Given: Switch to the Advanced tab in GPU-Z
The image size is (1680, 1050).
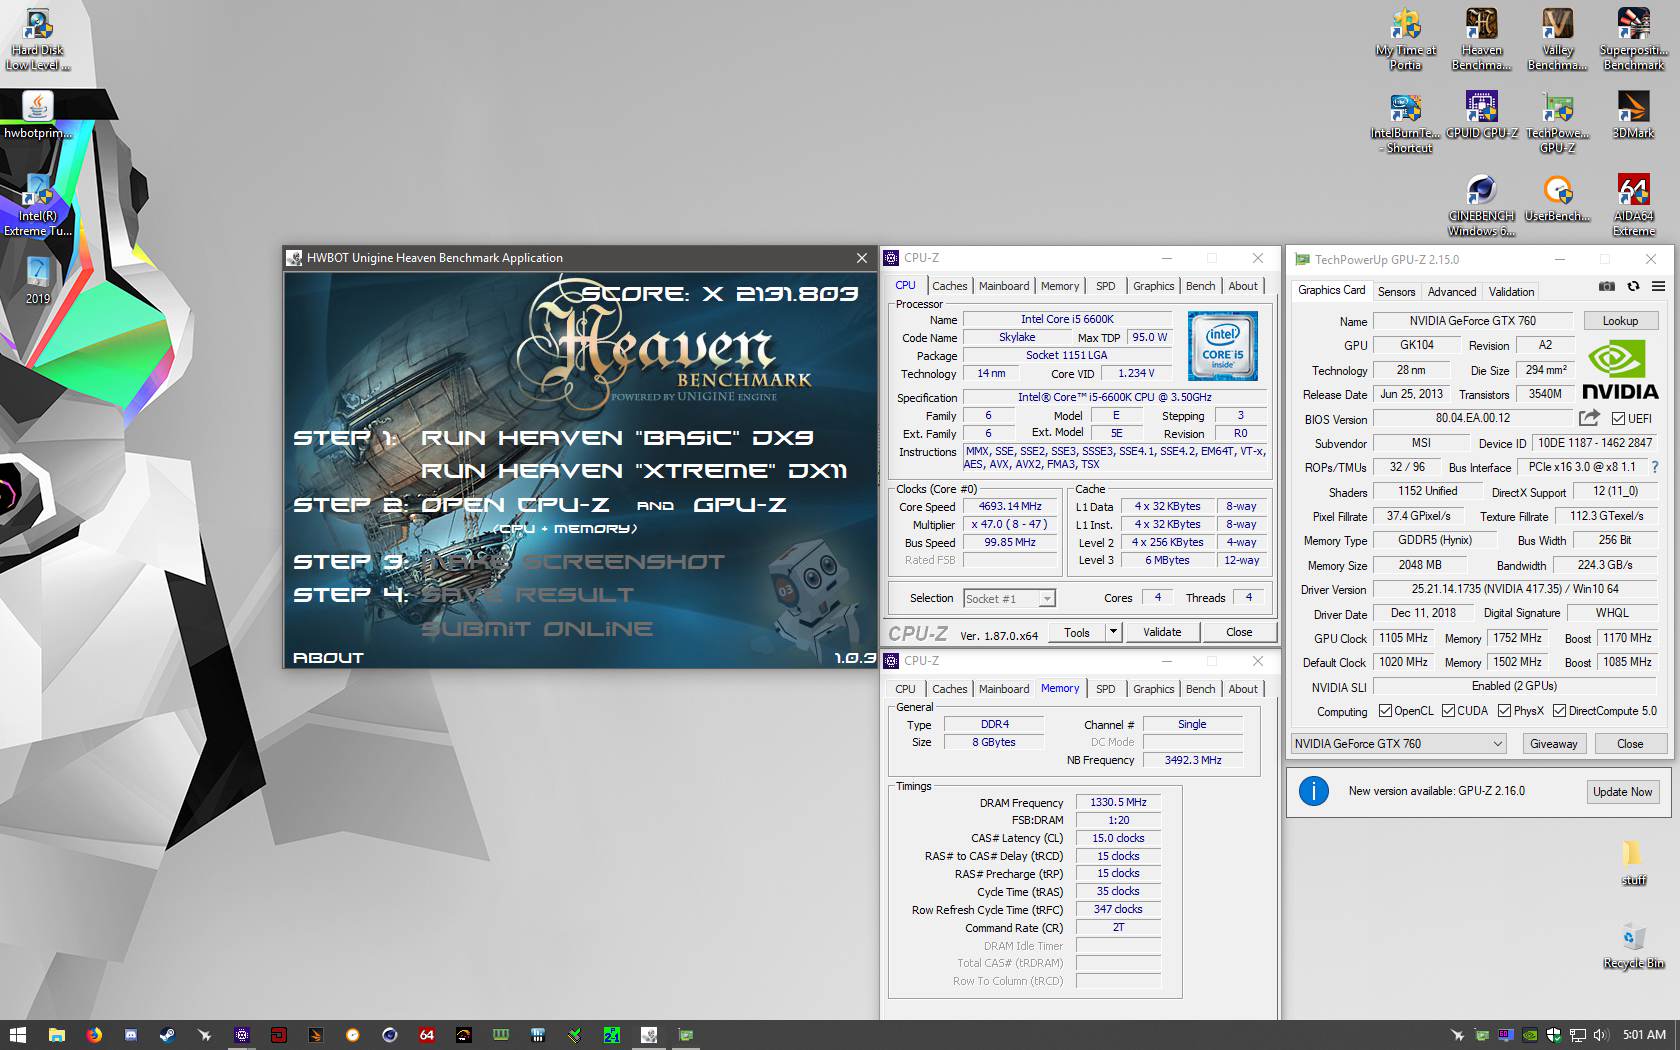Looking at the screenshot, I should 1451,292.
